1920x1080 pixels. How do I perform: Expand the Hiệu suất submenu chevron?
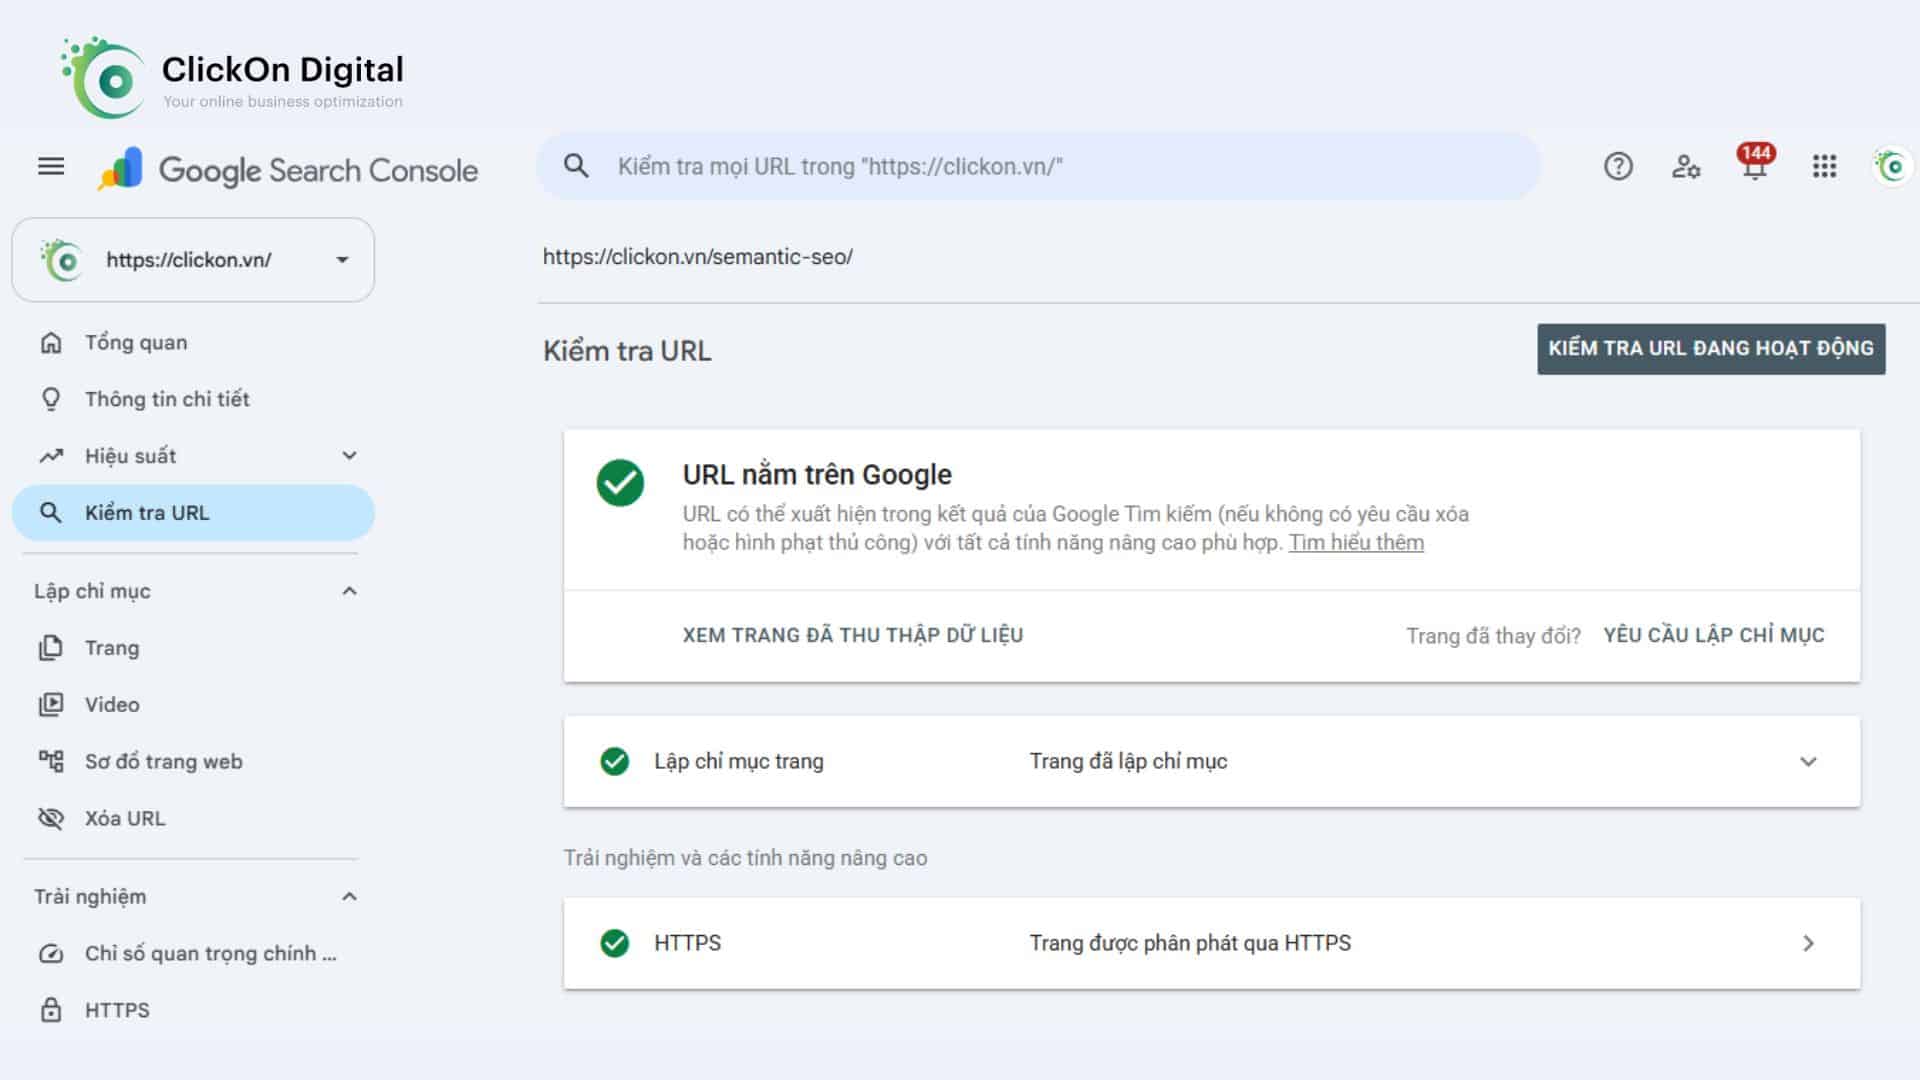tap(349, 456)
